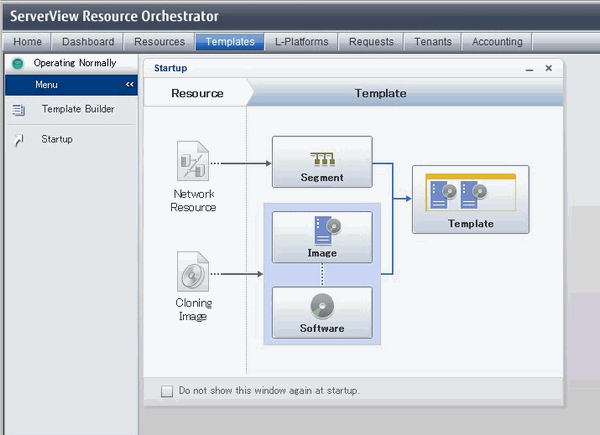Click the Resource header step
This screenshot has height=435, width=600.
[197, 93]
